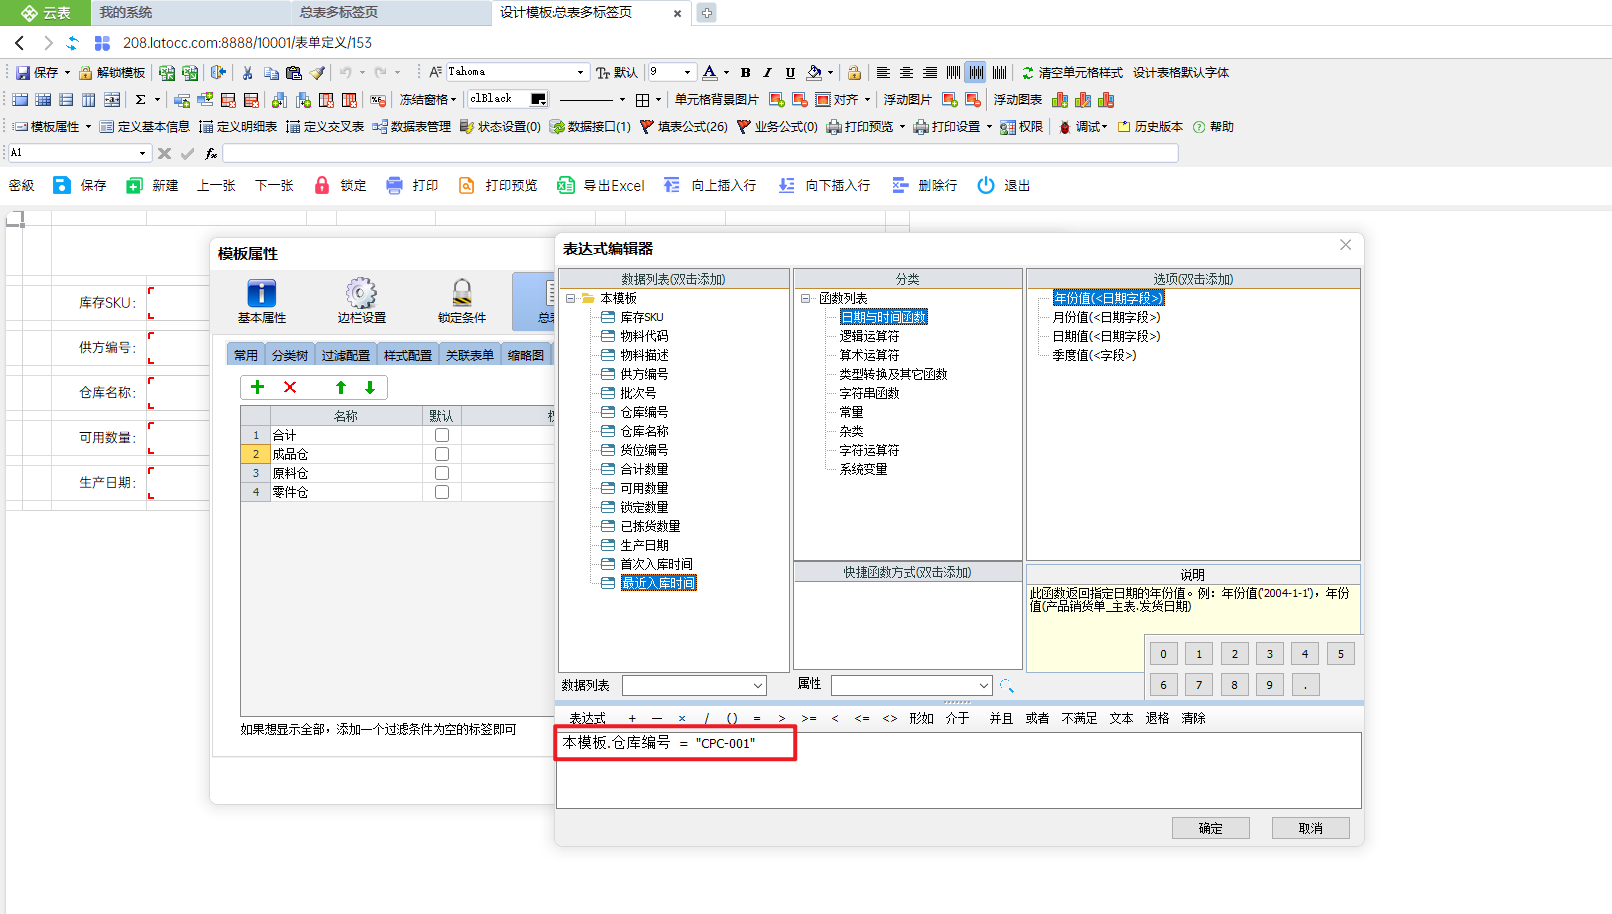Open the 过滤配置 tab
The width and height of the screenshot is (1612, 914).
pyautogui.click(x=346, y=355)
